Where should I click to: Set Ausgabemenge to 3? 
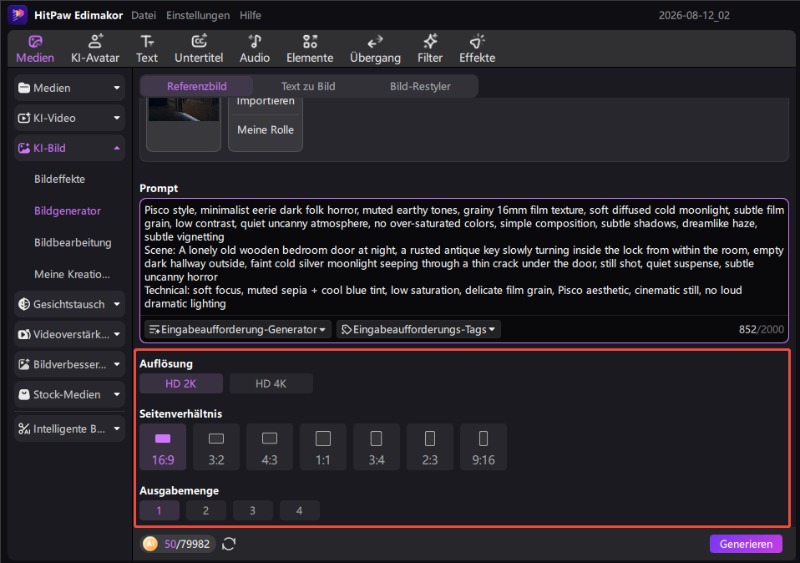[253, 510]
